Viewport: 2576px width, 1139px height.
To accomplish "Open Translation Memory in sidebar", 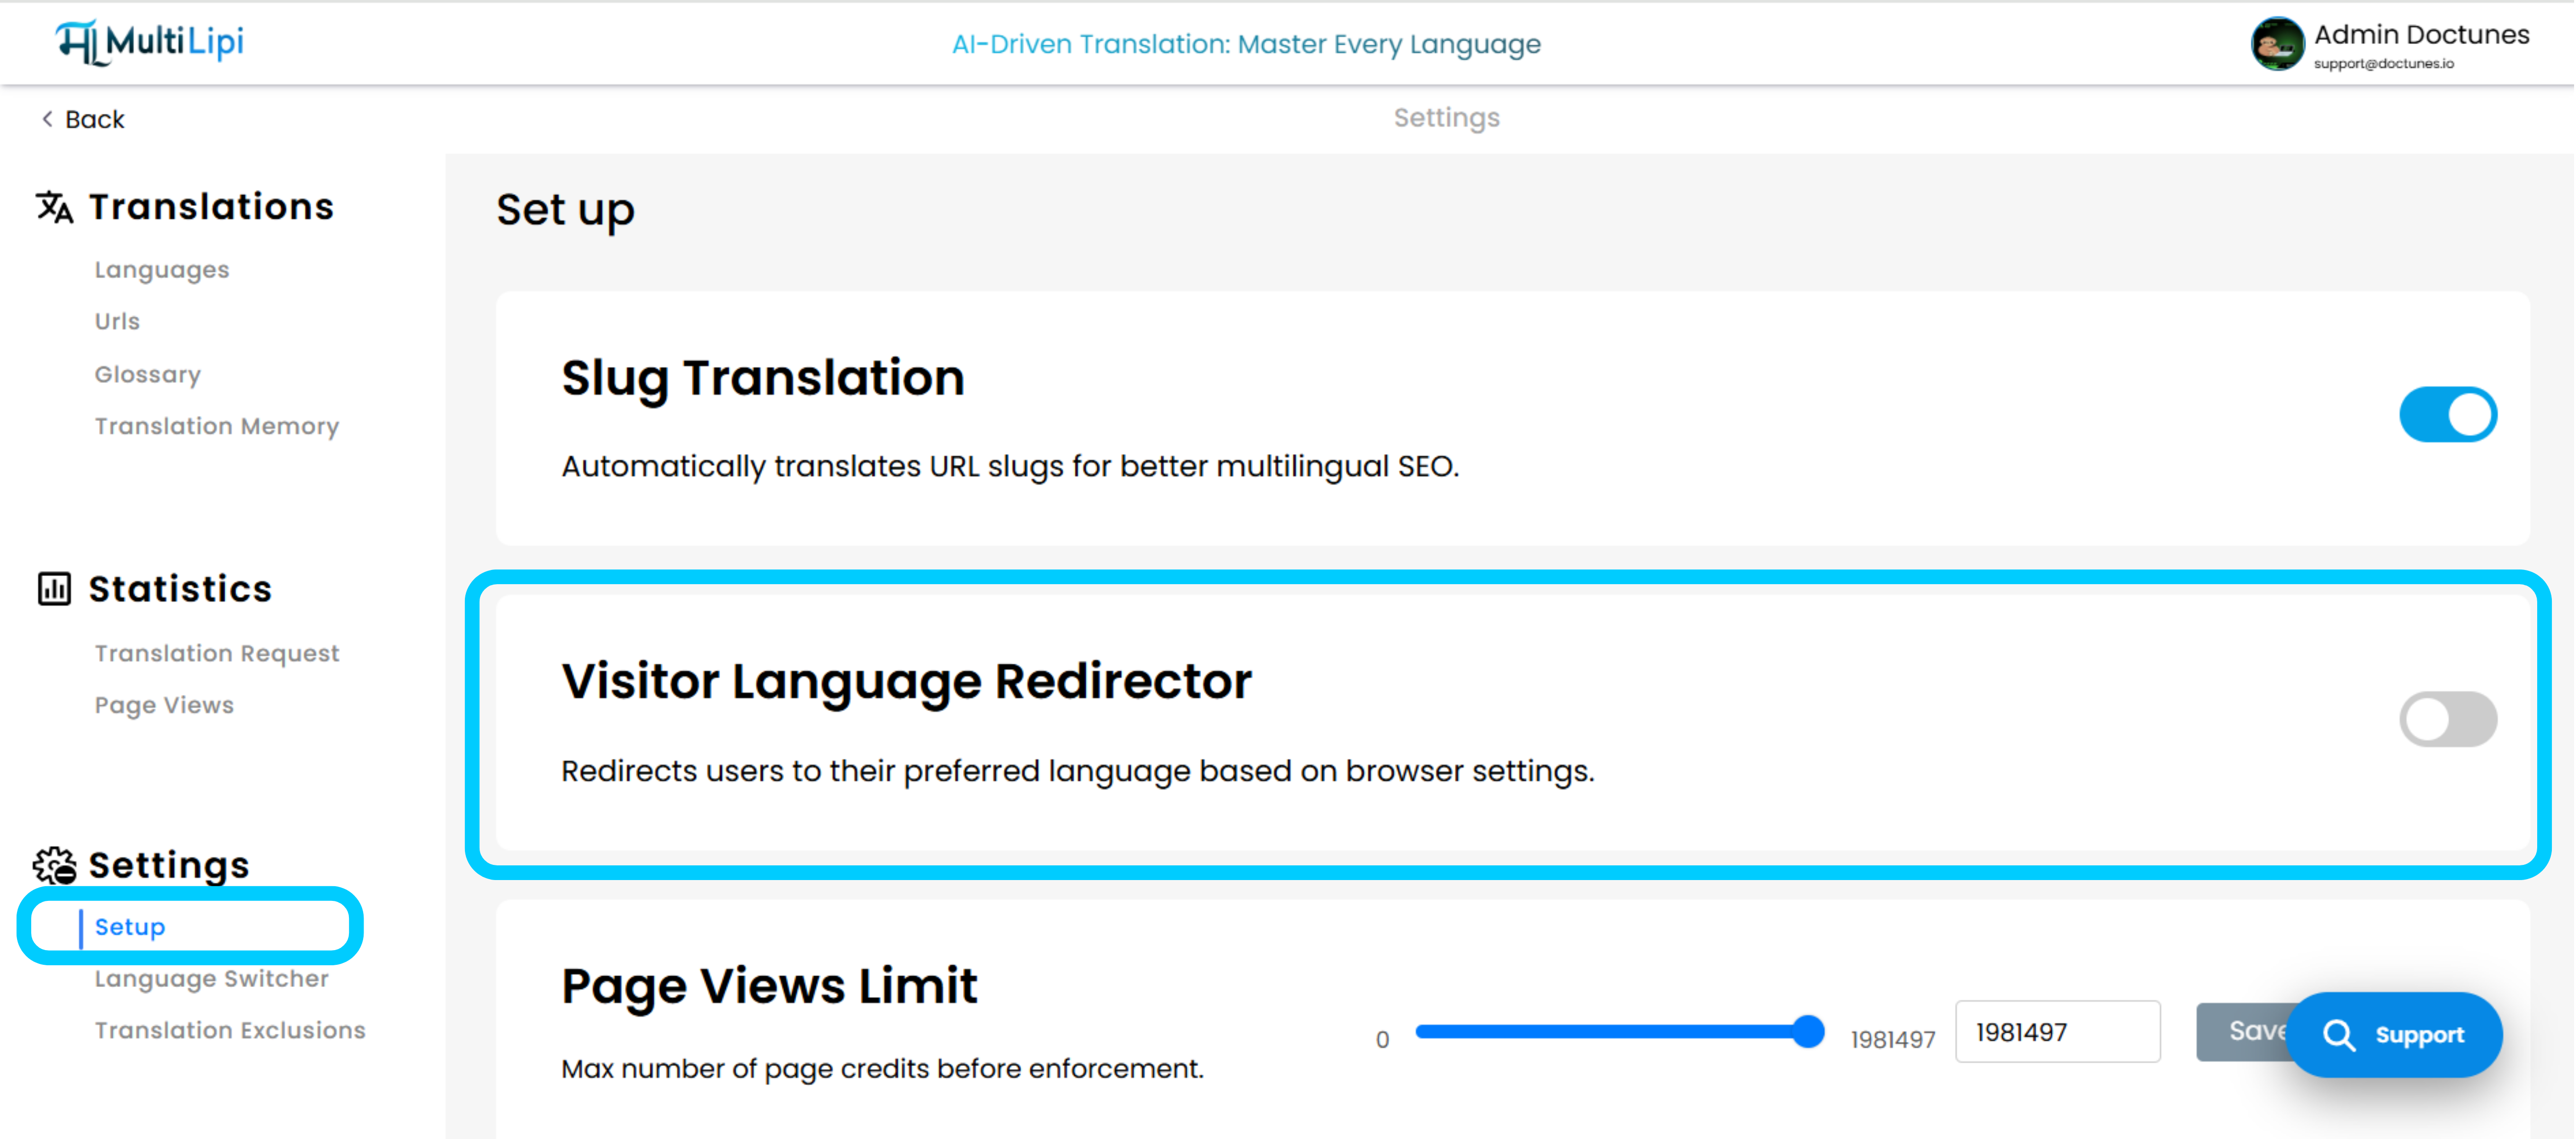I will 217,426.
